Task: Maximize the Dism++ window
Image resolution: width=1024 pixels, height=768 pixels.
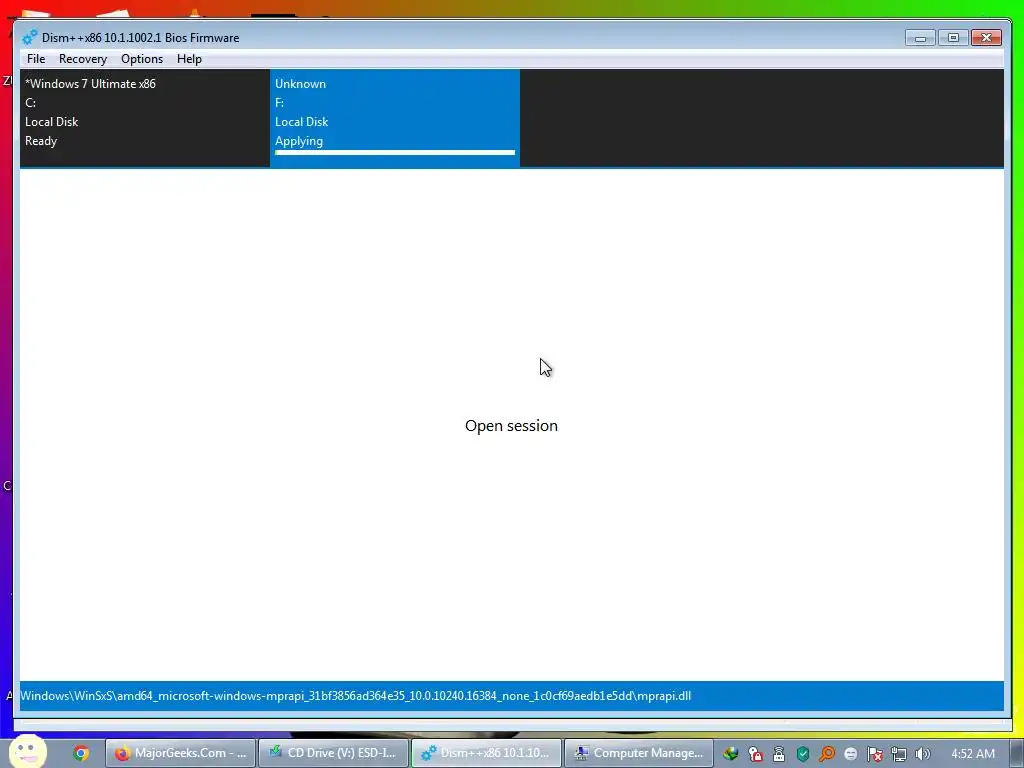Action: coord(953,38)
